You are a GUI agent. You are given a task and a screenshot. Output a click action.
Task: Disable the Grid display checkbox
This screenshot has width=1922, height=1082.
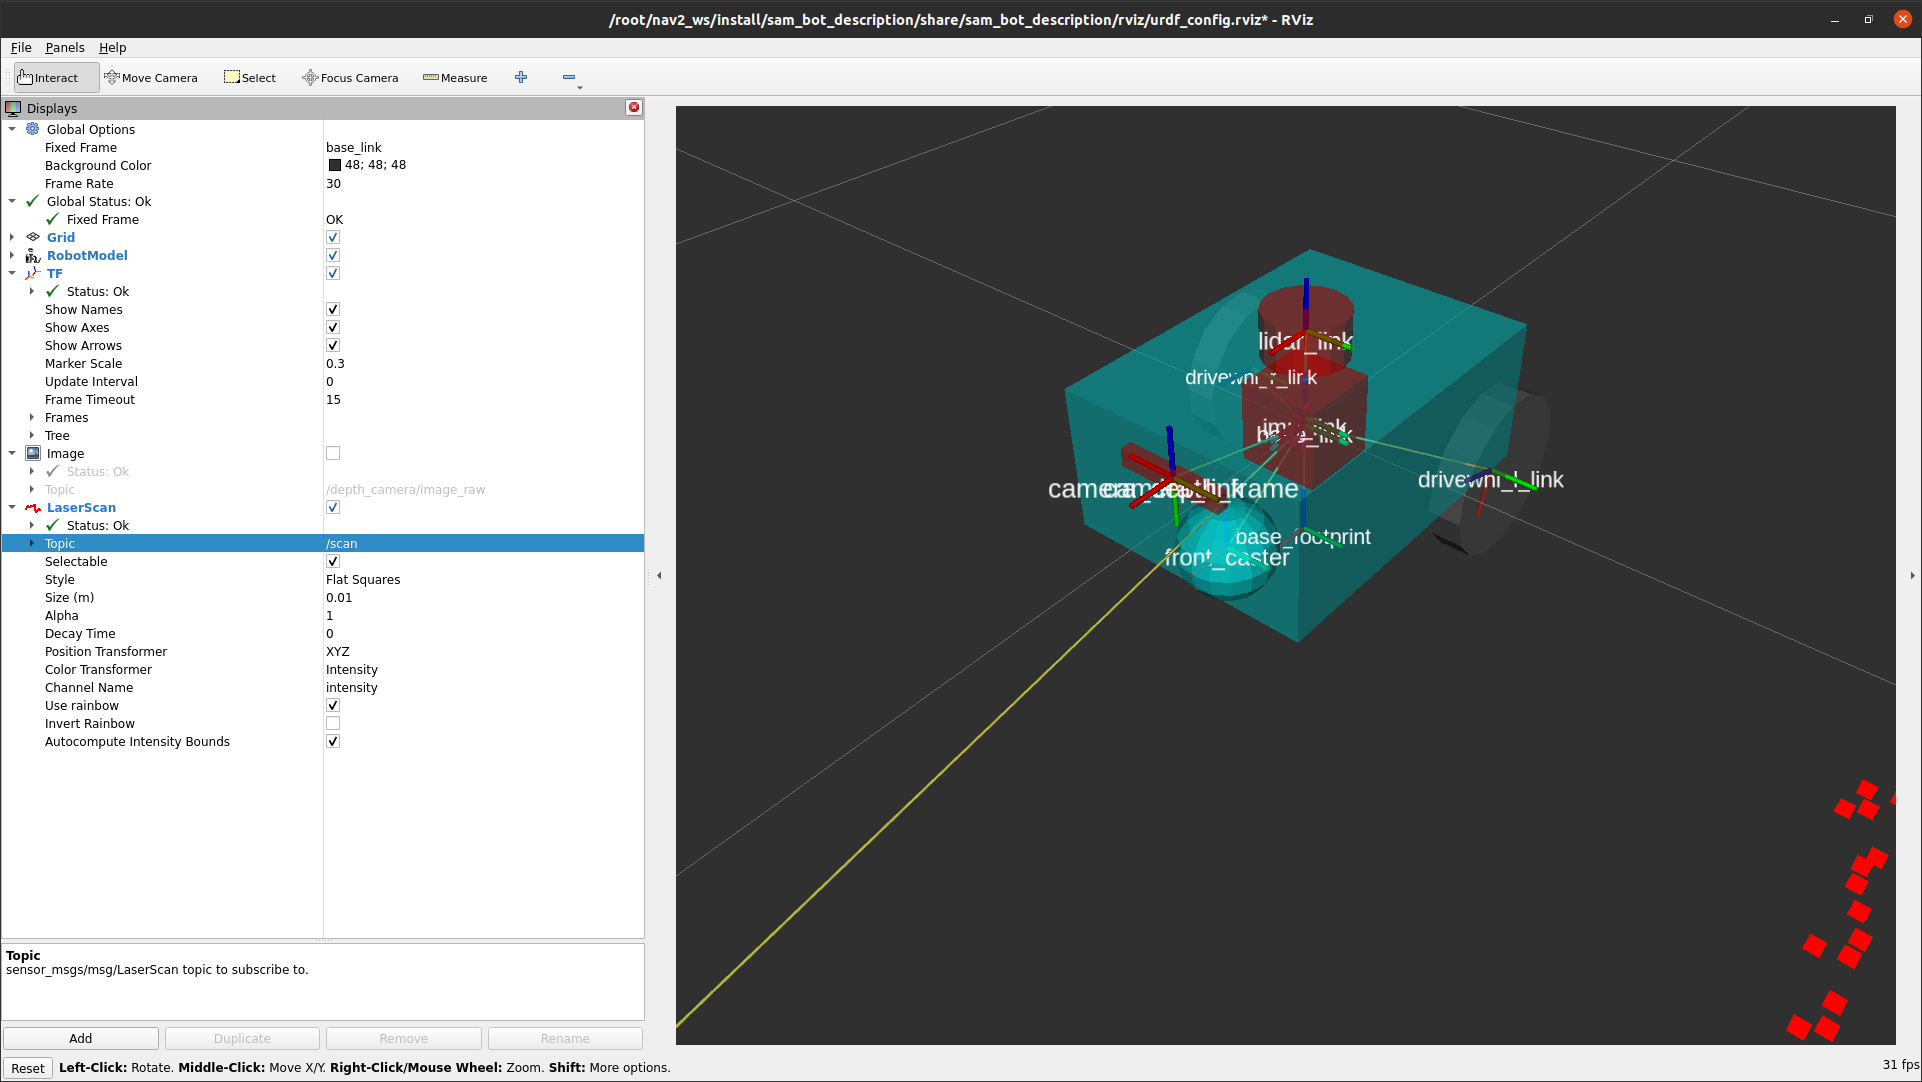click(x=333, y=237)
